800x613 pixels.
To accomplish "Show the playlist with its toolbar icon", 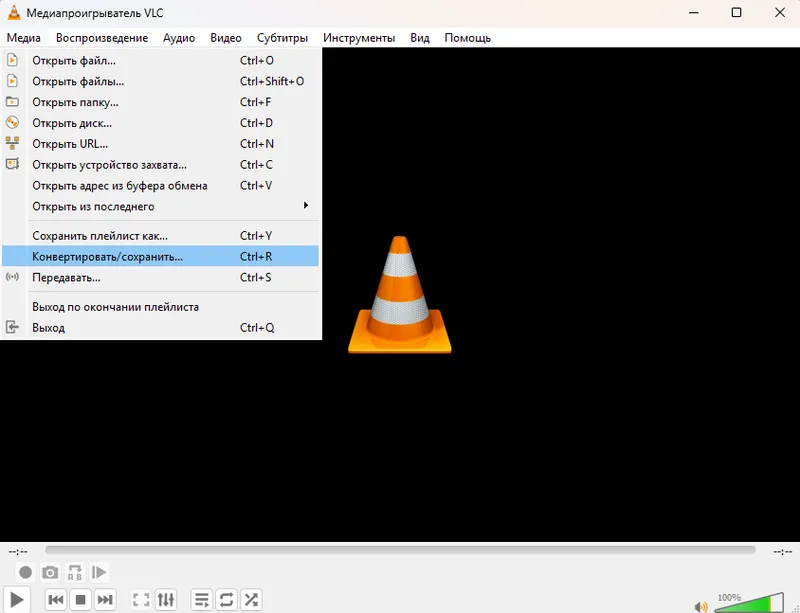I will pos(202,600).
